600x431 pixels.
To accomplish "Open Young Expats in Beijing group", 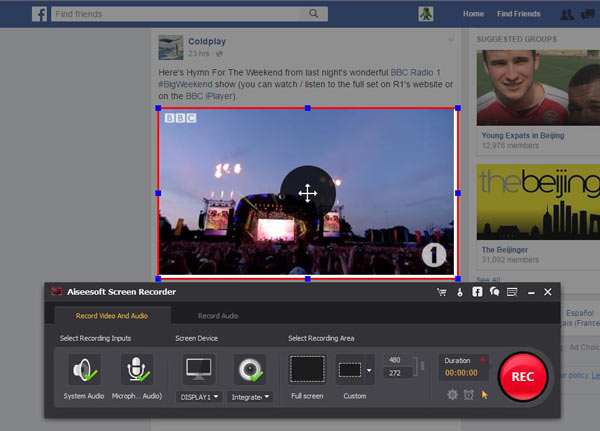I will coord(523,136).
